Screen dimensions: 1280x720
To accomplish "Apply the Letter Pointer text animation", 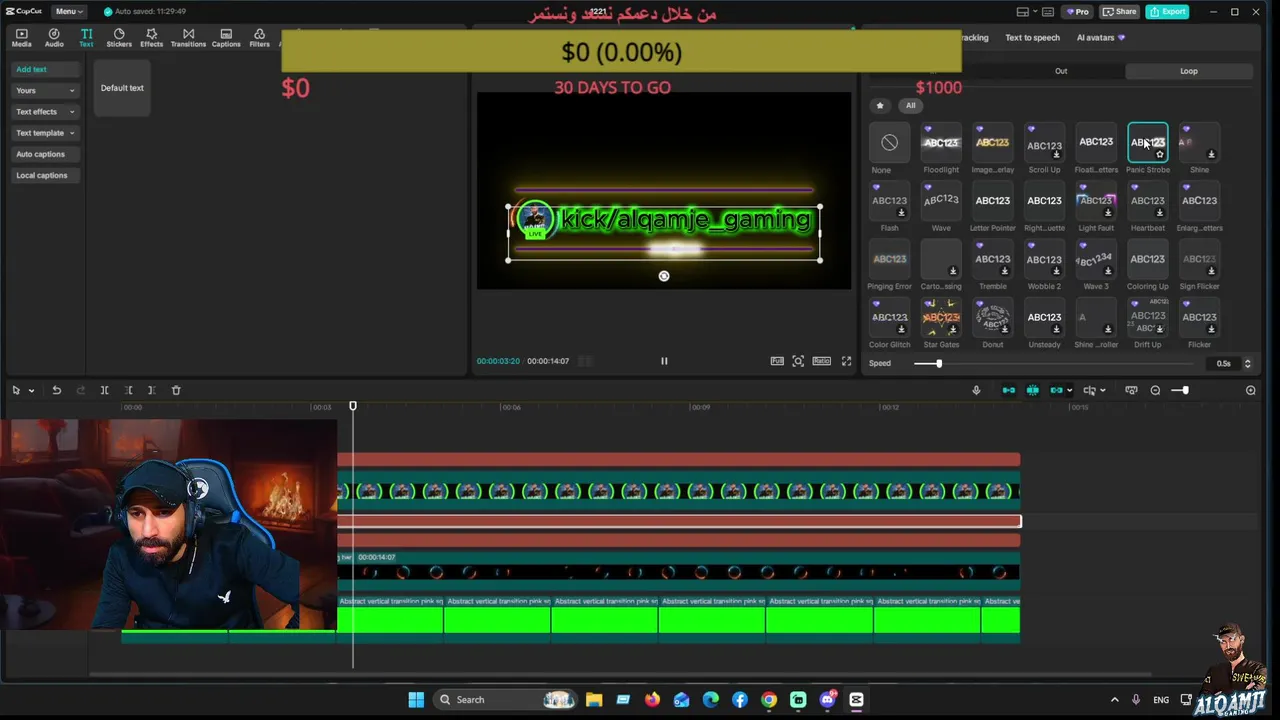I will (x=993, y=201).
